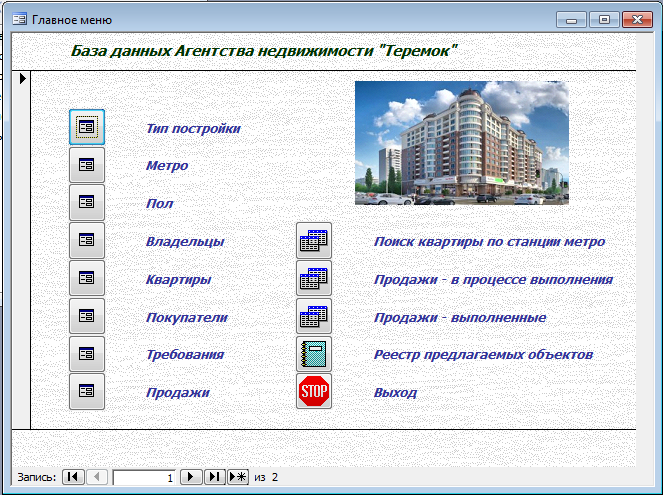This screenshot has height=495, width=663.
Task: Open the Реестр предлагаемых объектов report icon
Action: [x=314, y=354]
